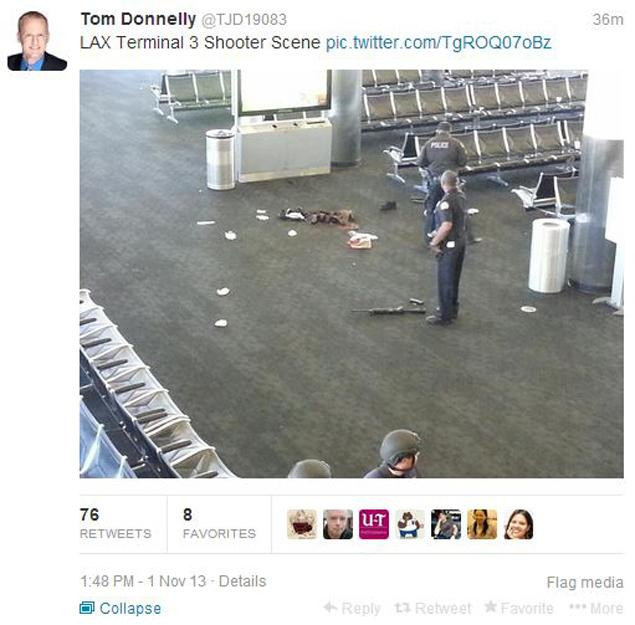Open the More options menu
Viewport: 635px width, 625px height.
click(x=596, y=608)
